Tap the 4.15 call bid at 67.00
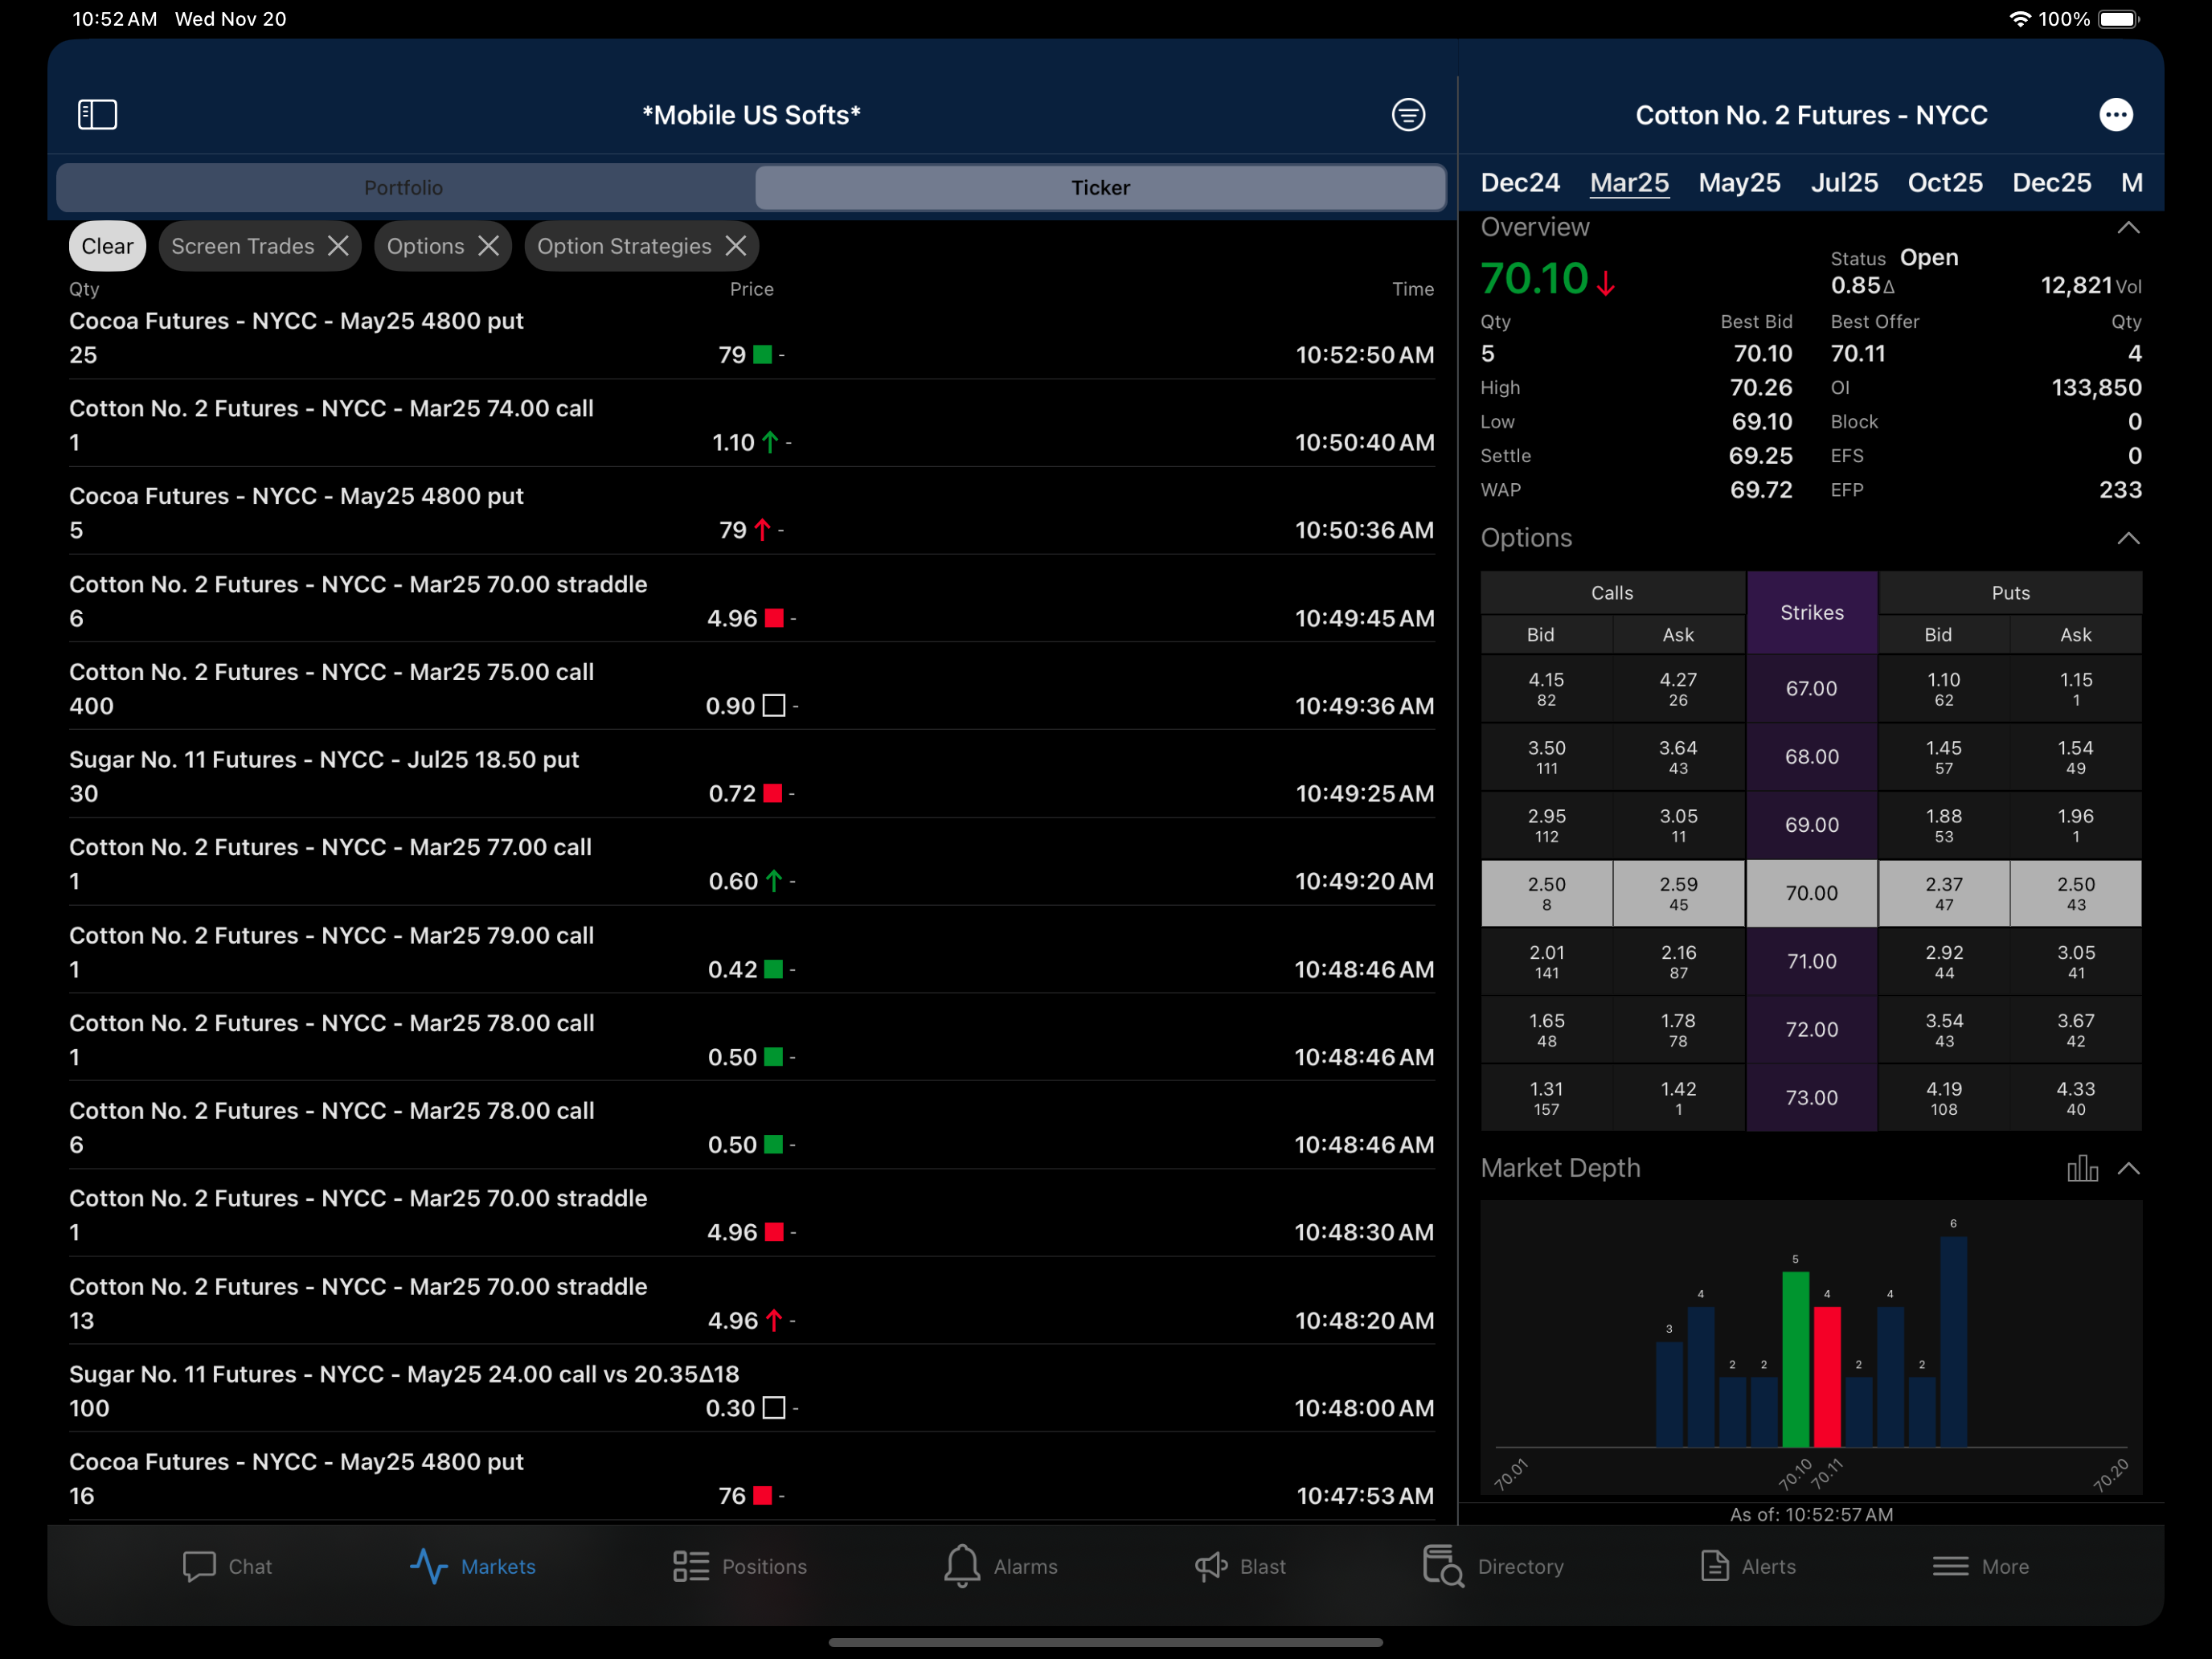Image resolution: width=2212 pixels, height=1659 pixels. coord(1546,688)
